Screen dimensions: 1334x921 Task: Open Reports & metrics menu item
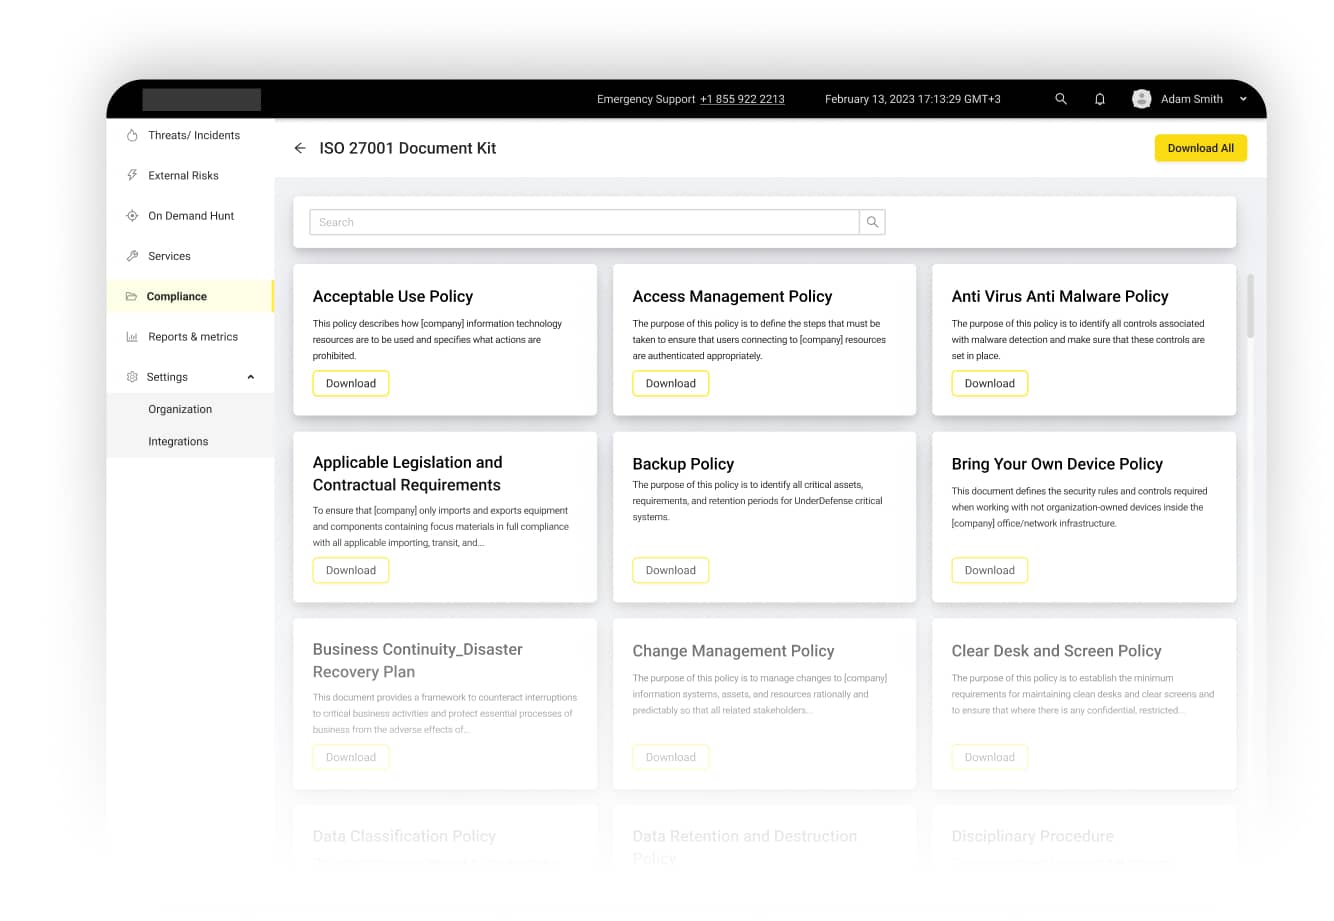(190, 337)
